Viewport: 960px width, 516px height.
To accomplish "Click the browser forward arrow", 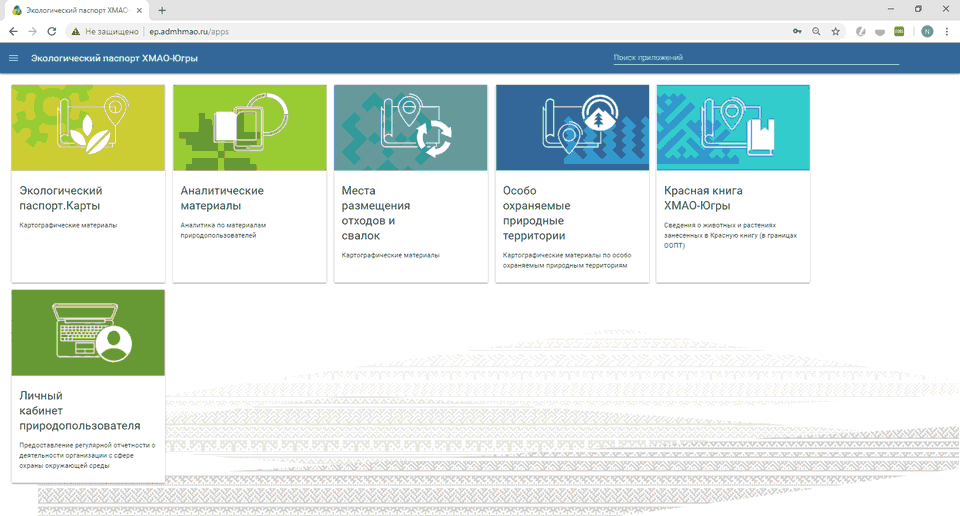I will click(x=32, y=31).
